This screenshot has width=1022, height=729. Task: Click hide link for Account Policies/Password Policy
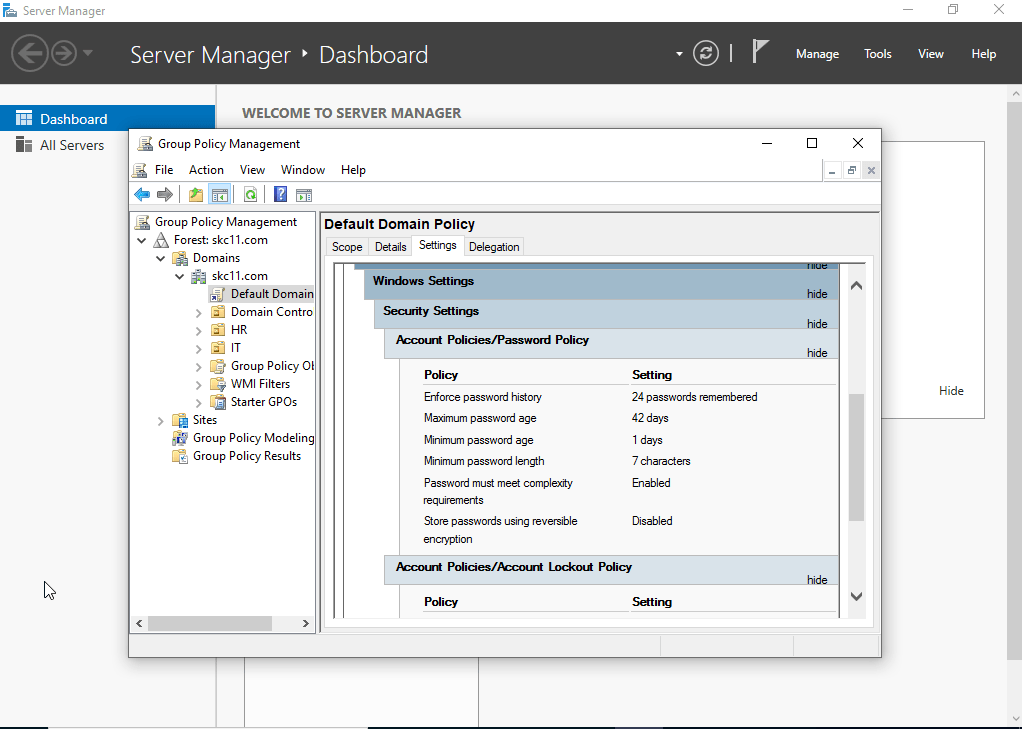[x=817, y=353]
